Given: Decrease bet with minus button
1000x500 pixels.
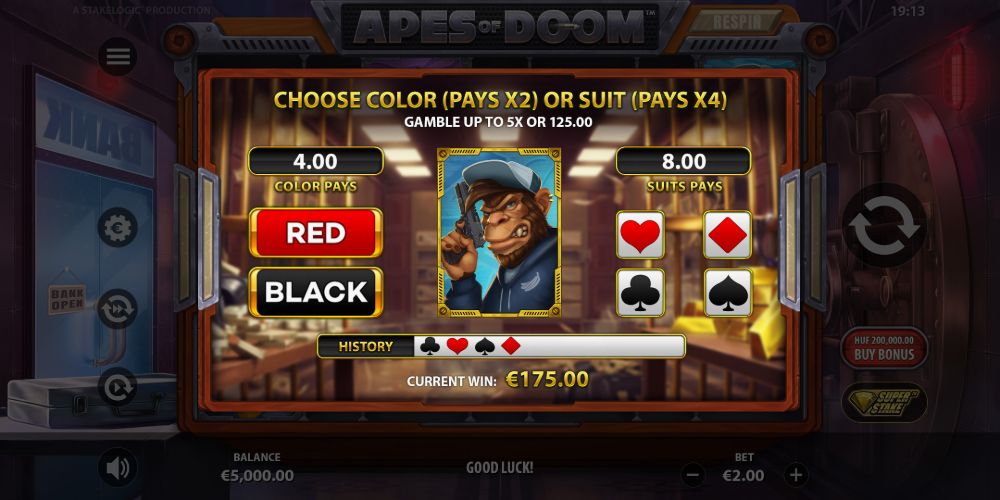Looking at the screenshot, I should tap(693, 474).
